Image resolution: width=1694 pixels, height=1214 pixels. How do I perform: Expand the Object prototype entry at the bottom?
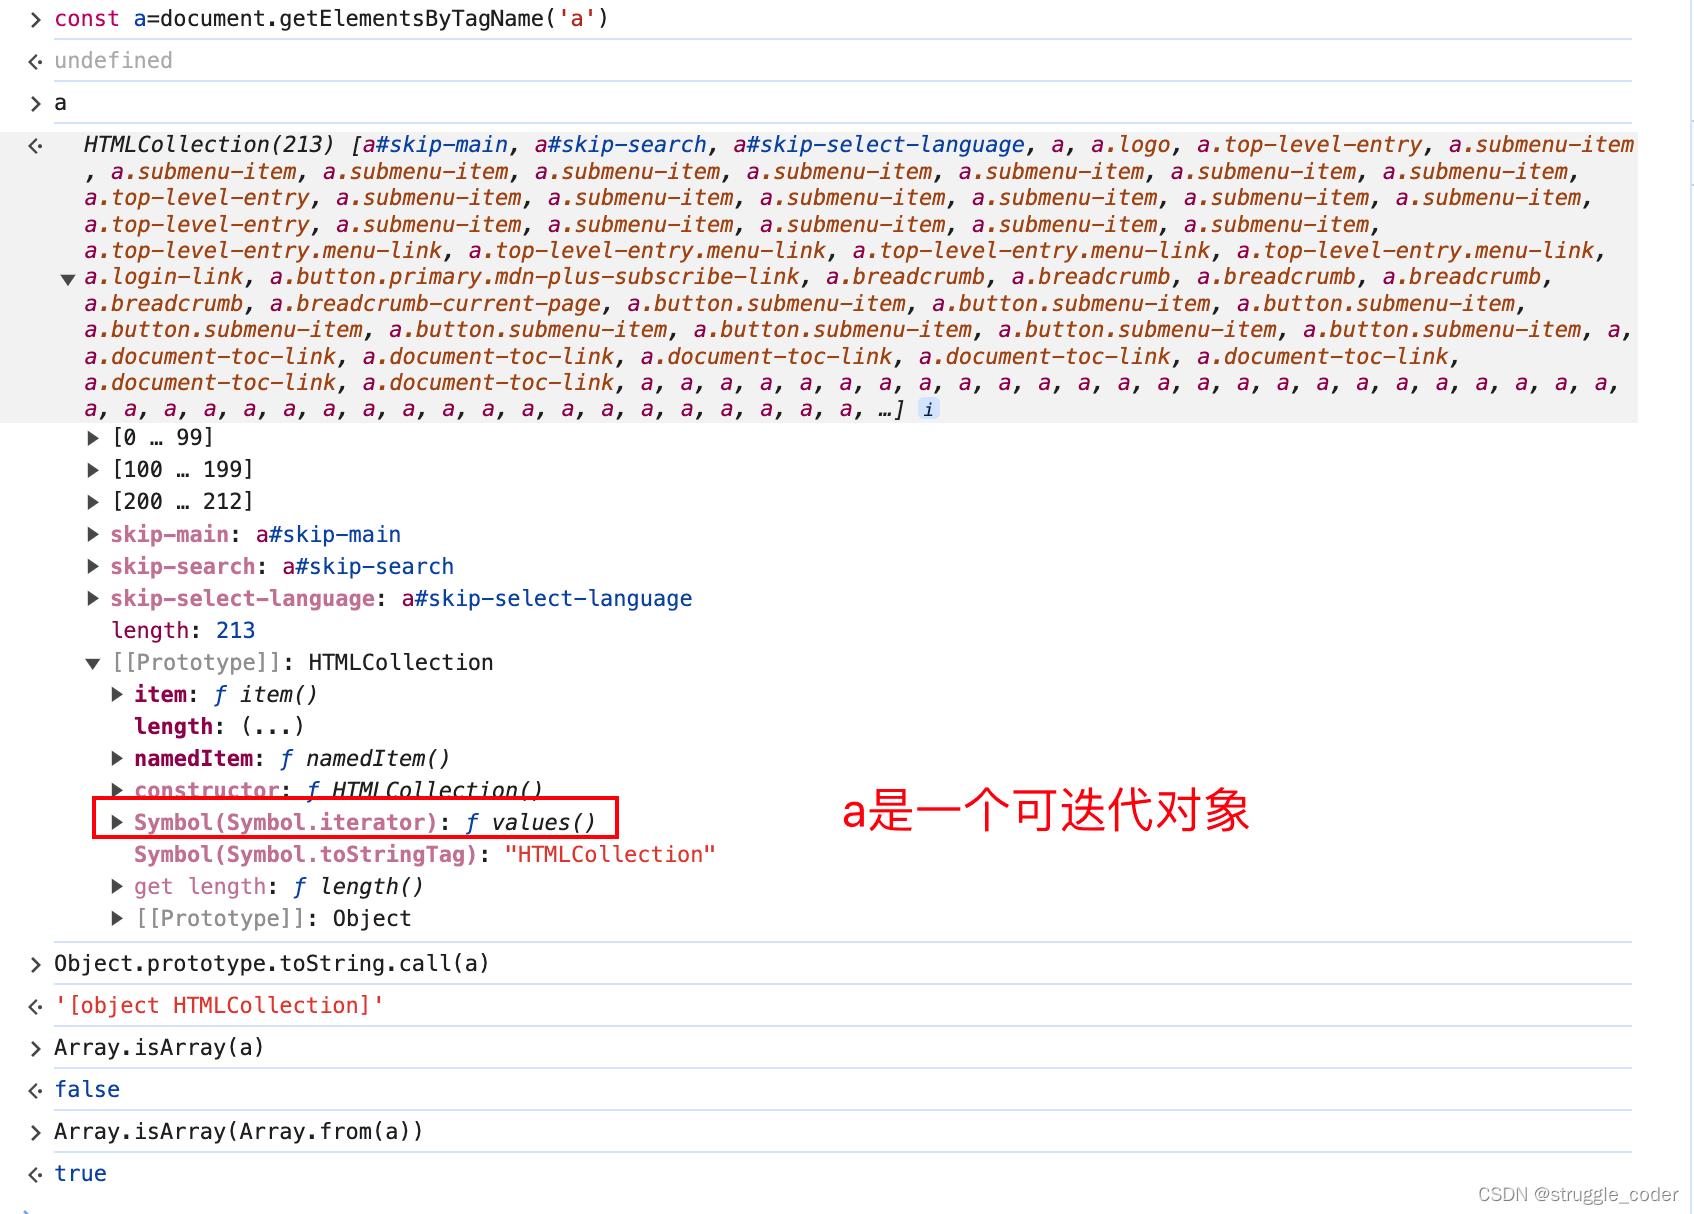pos(117,918)
